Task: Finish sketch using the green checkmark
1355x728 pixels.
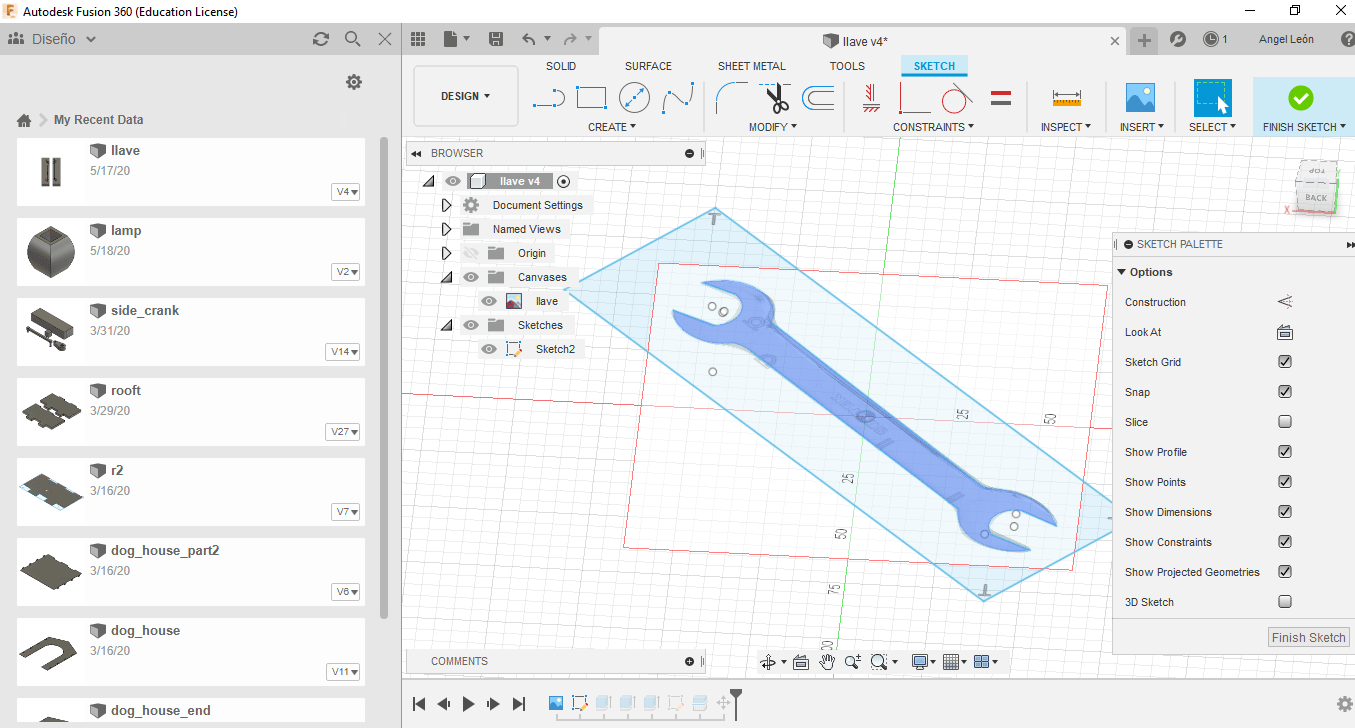Action: tap(1301, 98)
